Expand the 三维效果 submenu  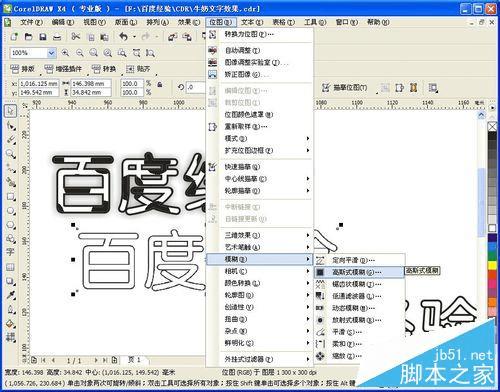(x=308, y=235)
